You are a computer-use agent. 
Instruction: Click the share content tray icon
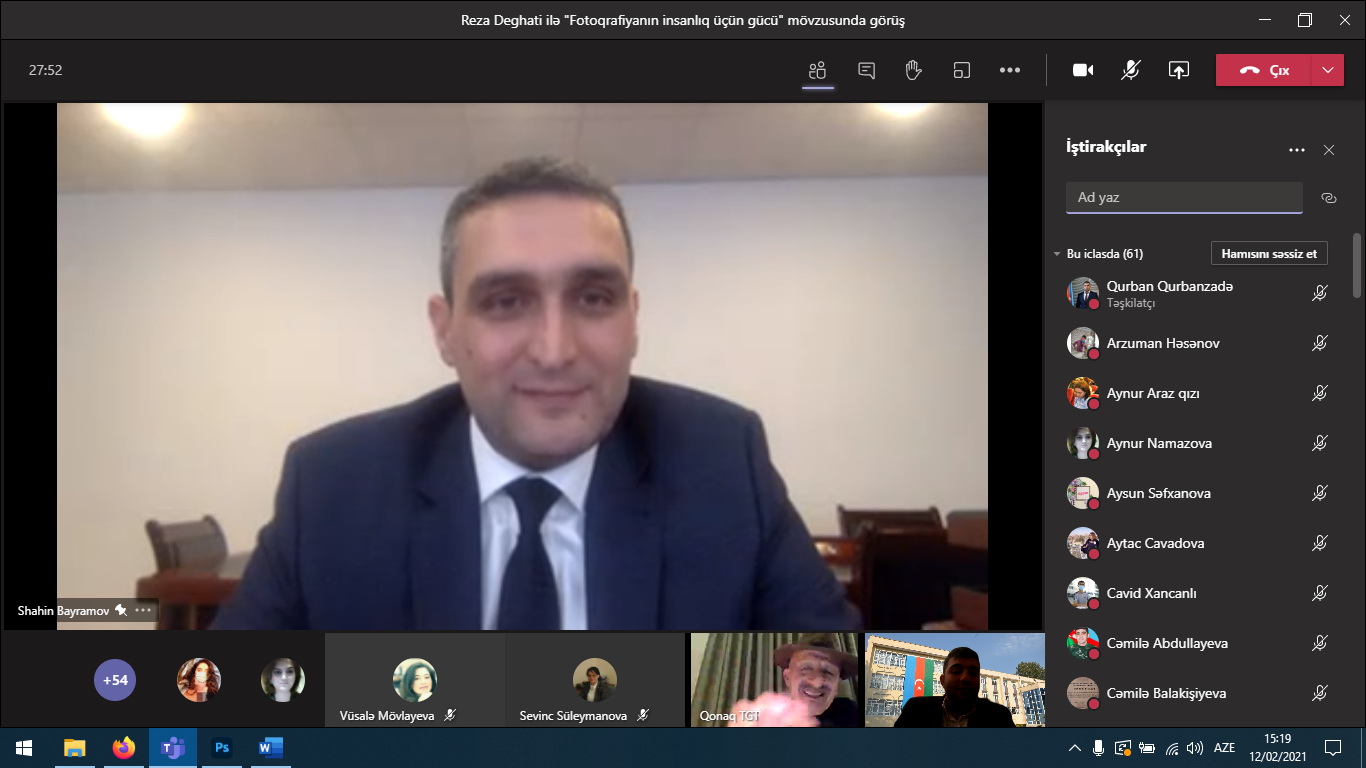[x=1179, y=70]
